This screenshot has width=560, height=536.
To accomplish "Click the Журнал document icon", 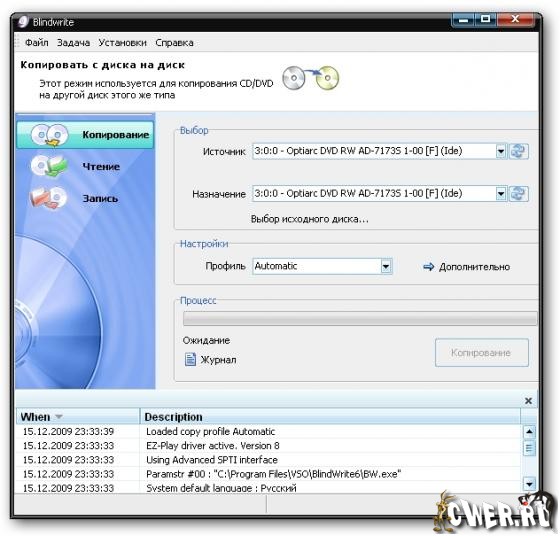I will (x=190, y=359).
